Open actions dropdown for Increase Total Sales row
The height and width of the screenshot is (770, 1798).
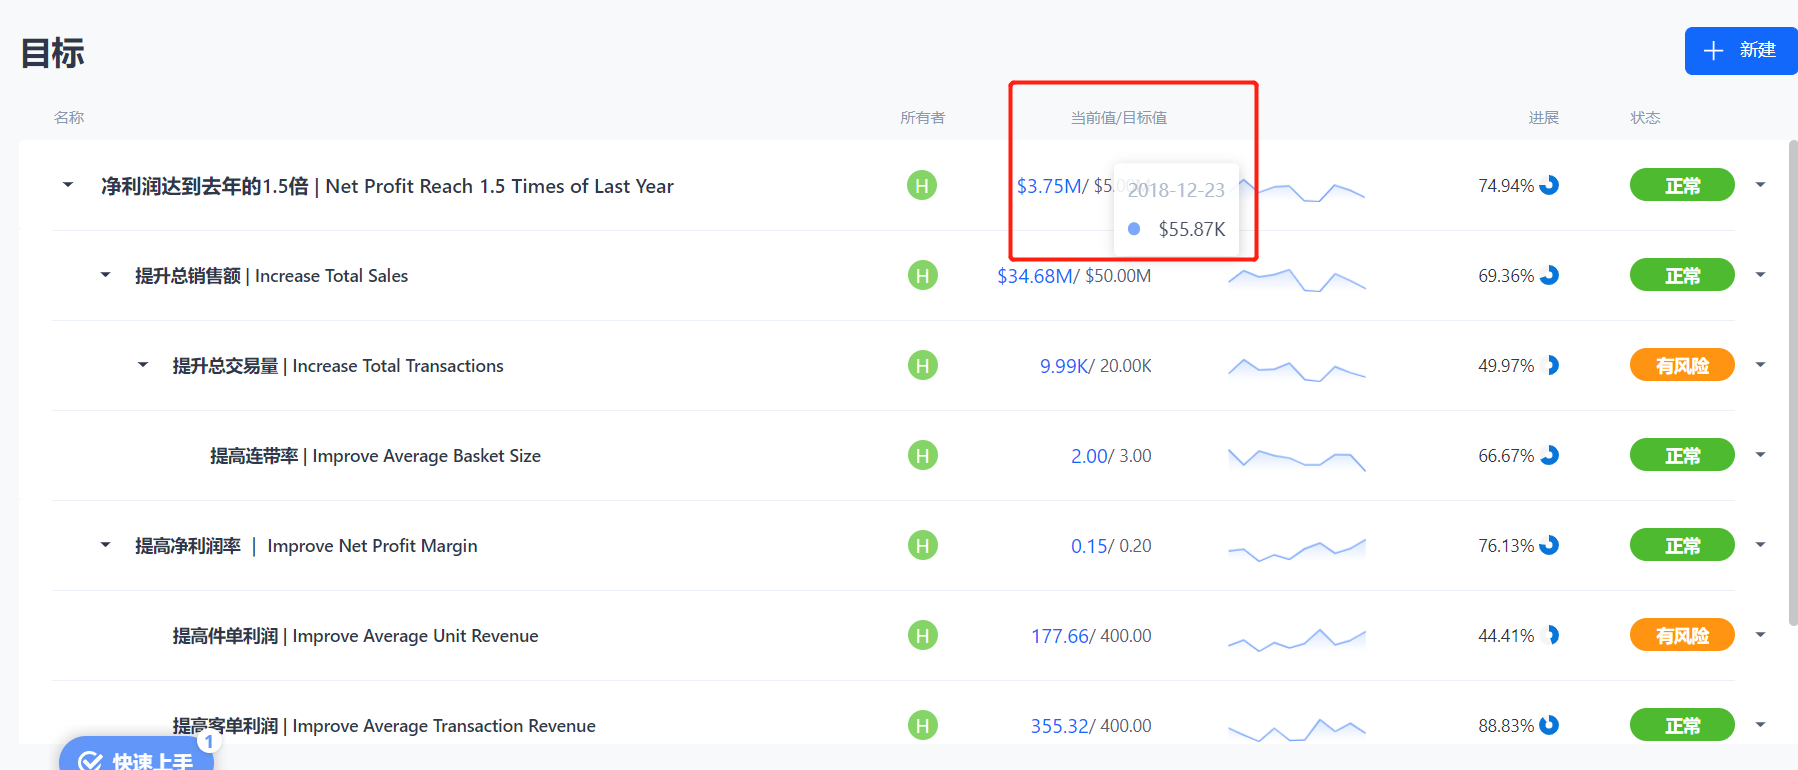tap(1761, 275)
